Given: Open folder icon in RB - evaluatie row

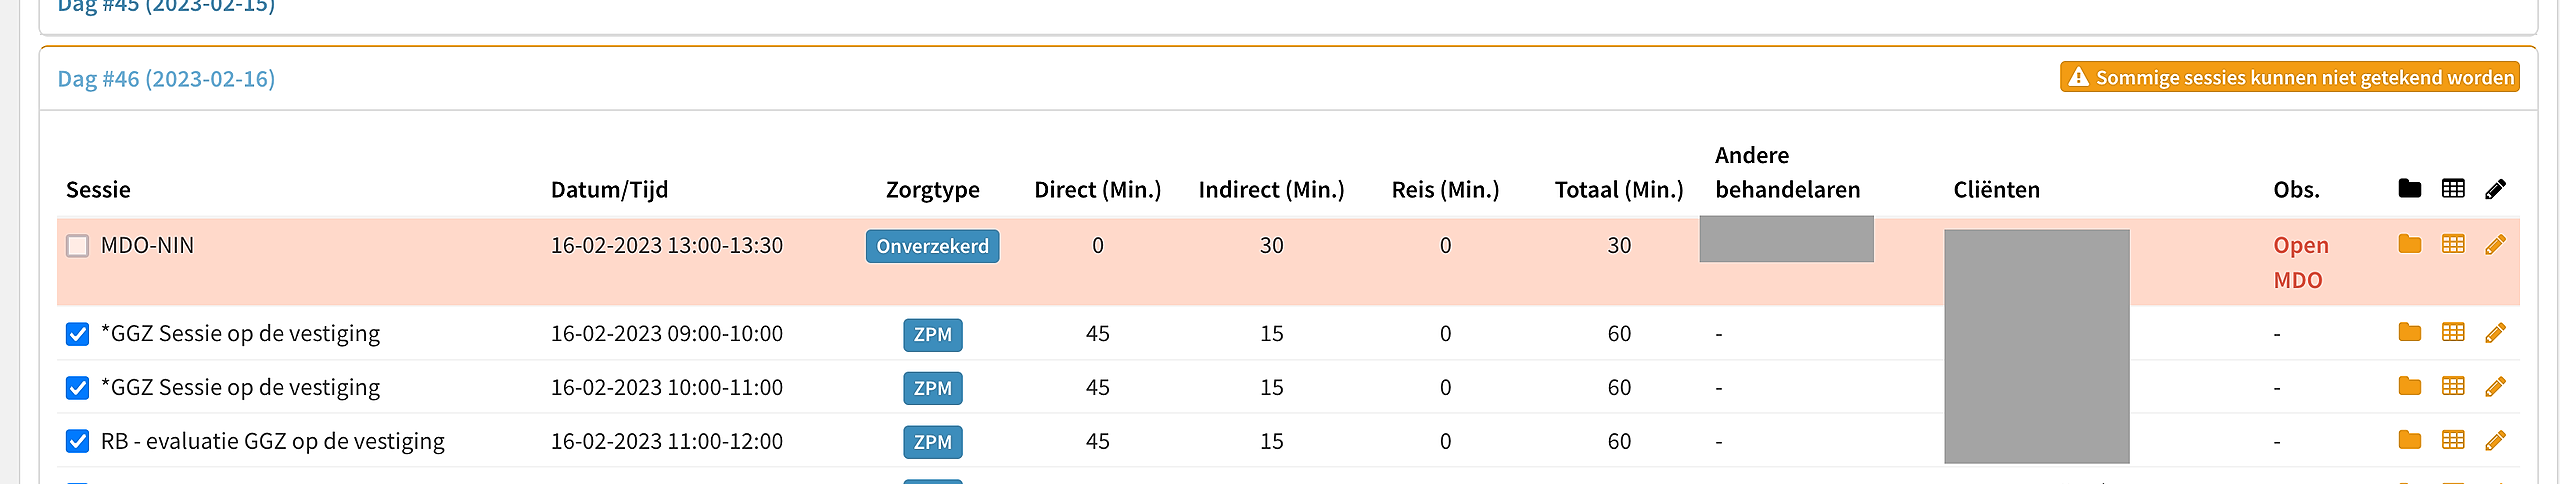Looking at the screenshot, I should click(x=2410, y=440).
